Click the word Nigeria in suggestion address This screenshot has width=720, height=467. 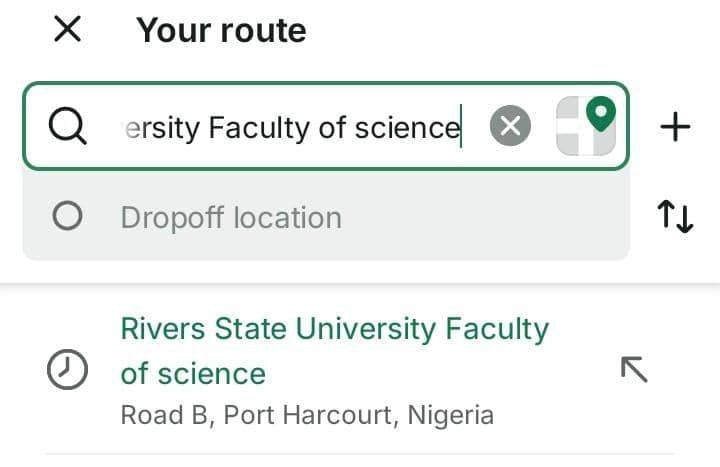pos(452,415)
